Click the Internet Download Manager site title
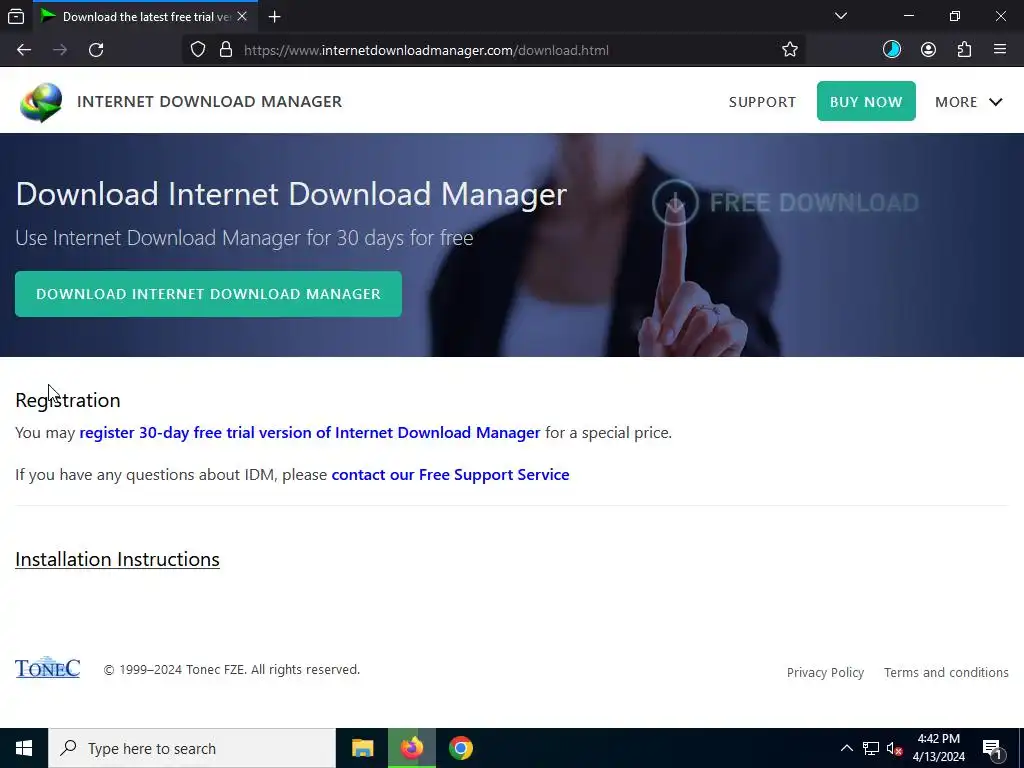 [x=209, y=102]
